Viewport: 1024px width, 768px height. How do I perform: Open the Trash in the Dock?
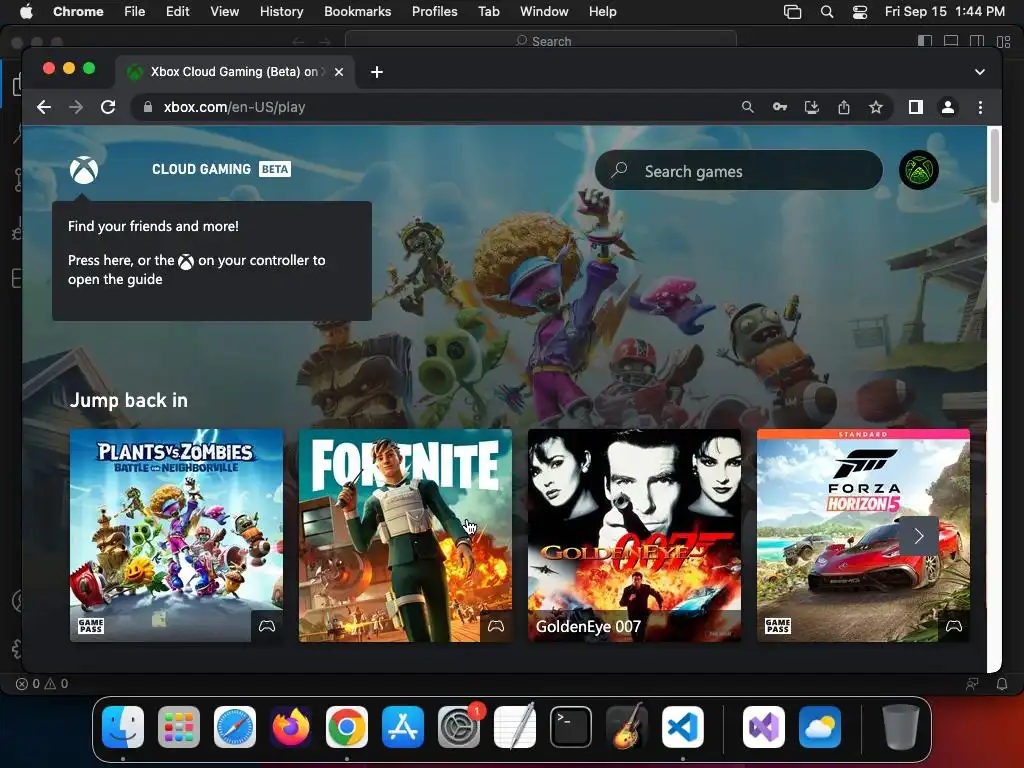pos(901,727)
